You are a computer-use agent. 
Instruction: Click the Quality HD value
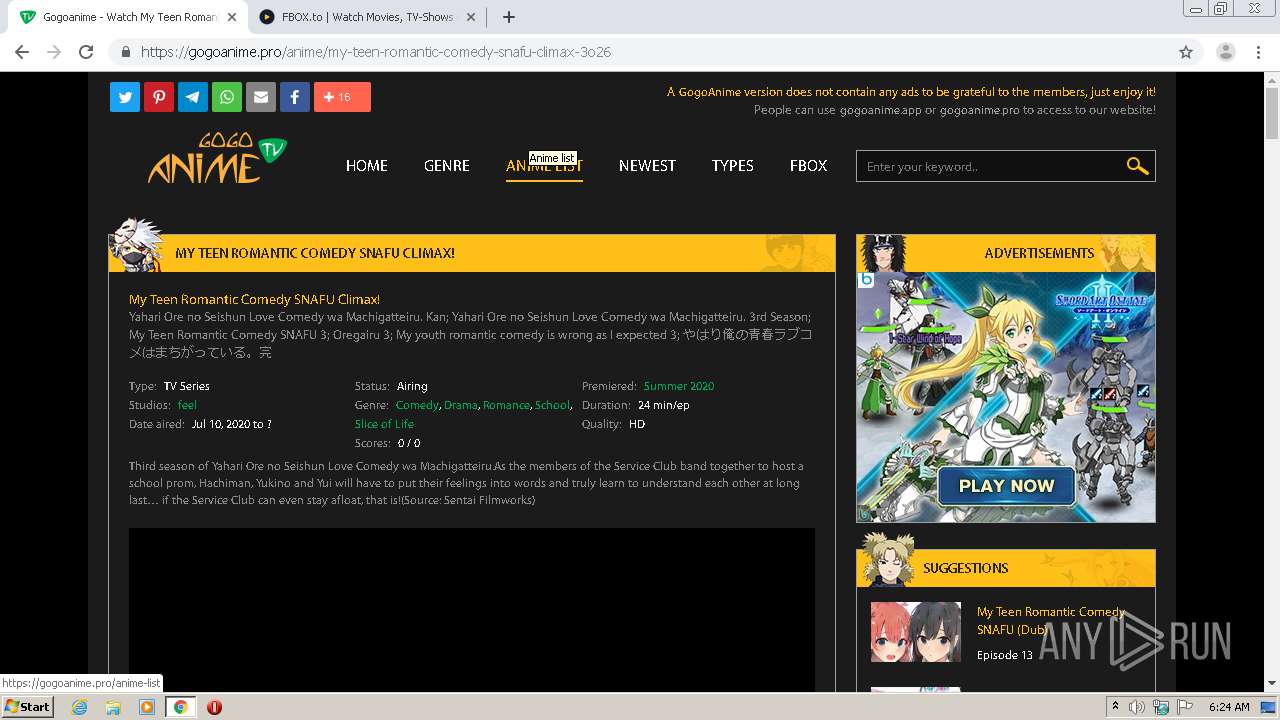point(637,424)
